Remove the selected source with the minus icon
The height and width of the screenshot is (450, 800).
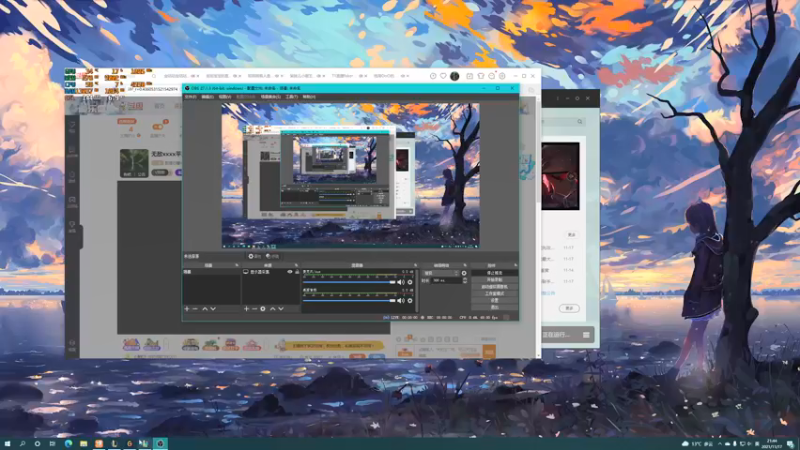(254, 309)
